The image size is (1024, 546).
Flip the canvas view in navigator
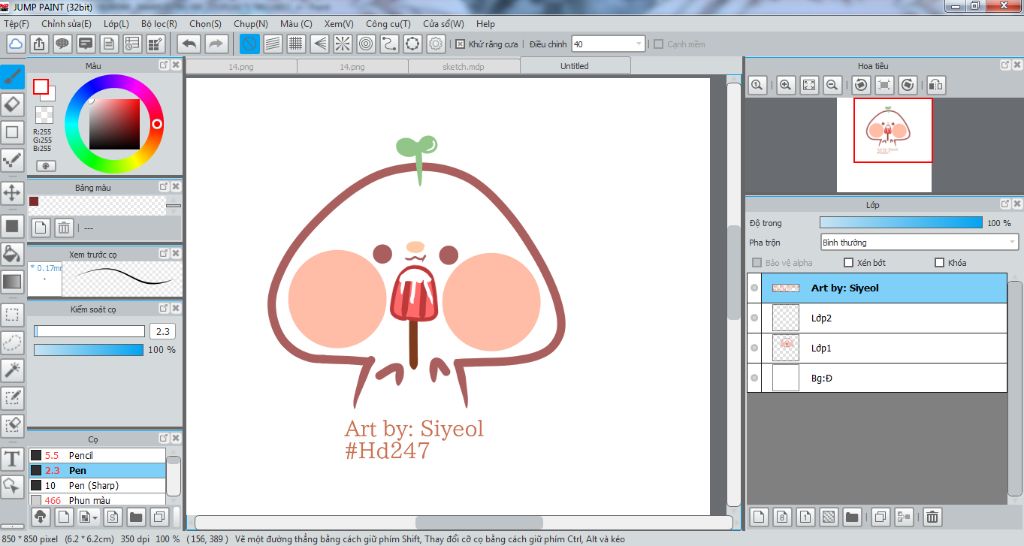point(936,85)
